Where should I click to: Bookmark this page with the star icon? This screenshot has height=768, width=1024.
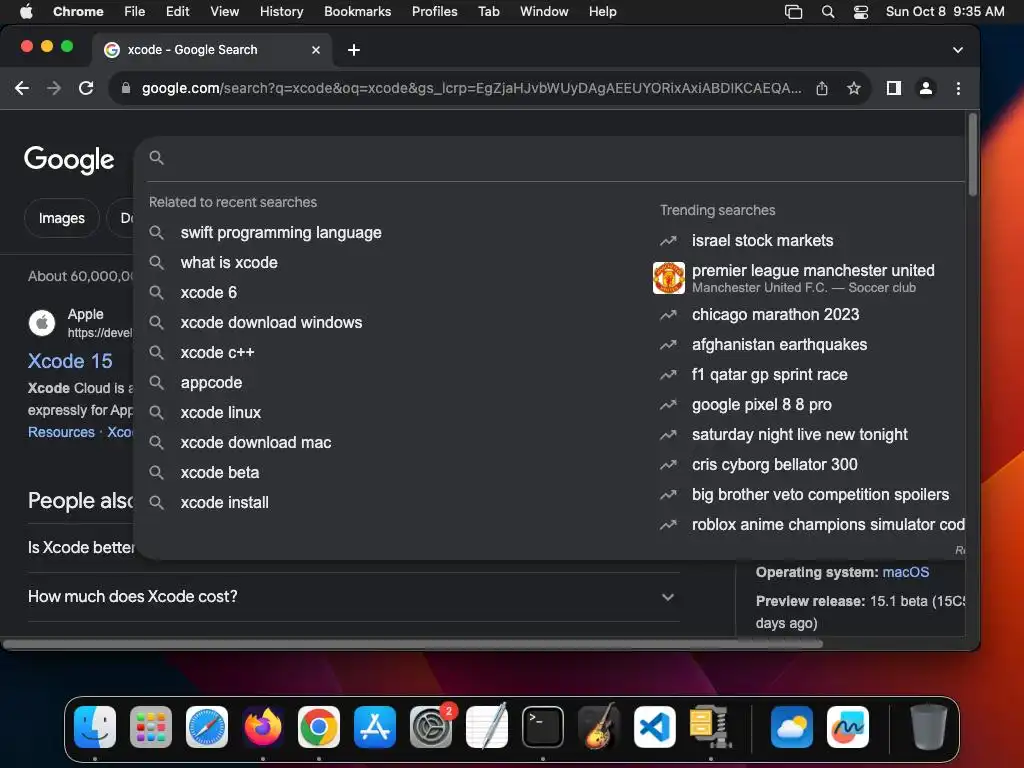[854, 88]
